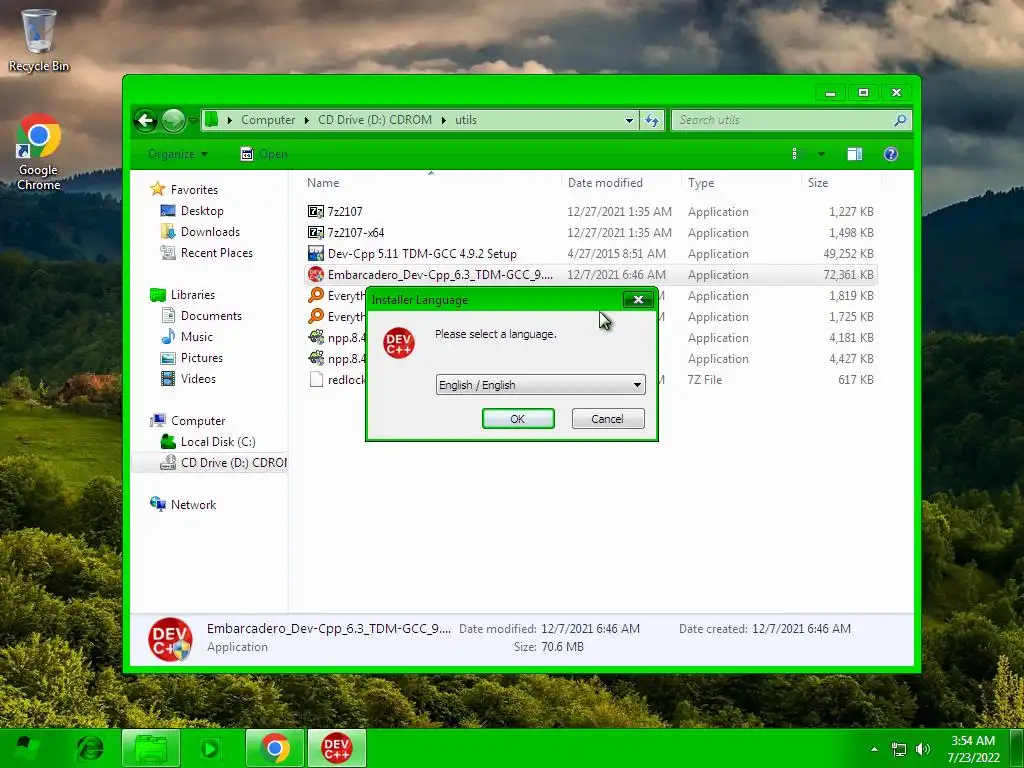This screenshot has width=1024, height=768.
Task: Open the Music library
Action: [x=197, y=337]
